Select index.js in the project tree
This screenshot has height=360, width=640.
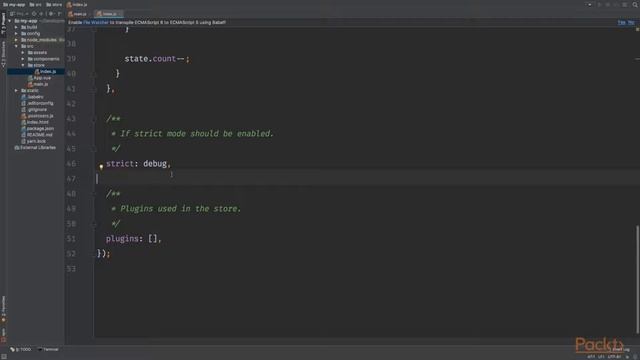45,71
